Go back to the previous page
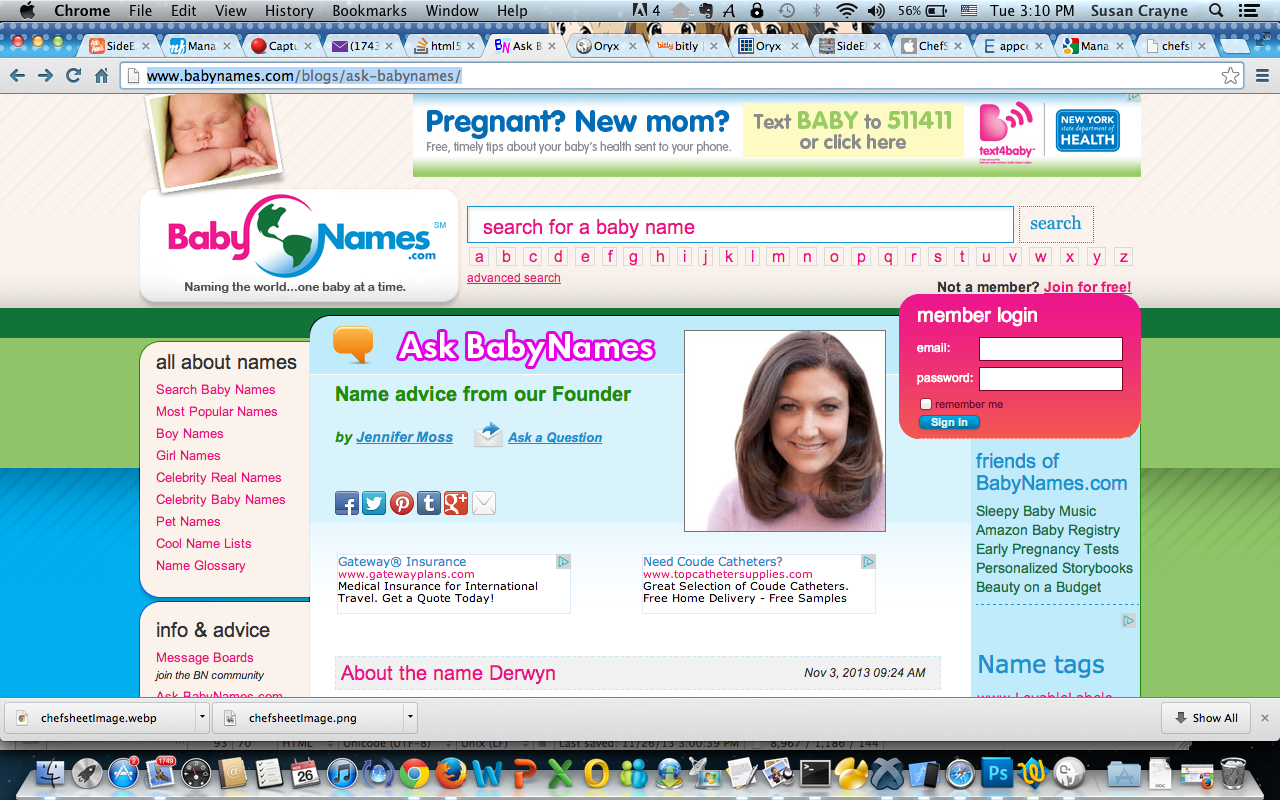 (x=17, y=76)
